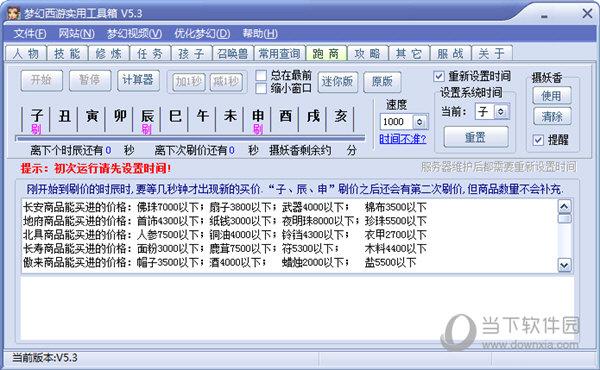Click the price list scrollbar thumb
The image size is (600, 370).
point(565,218)
